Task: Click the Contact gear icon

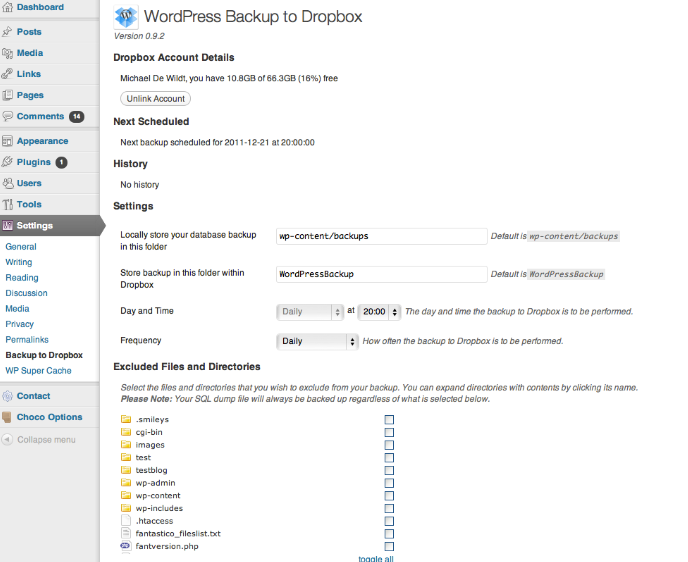Action: point(7,396)
